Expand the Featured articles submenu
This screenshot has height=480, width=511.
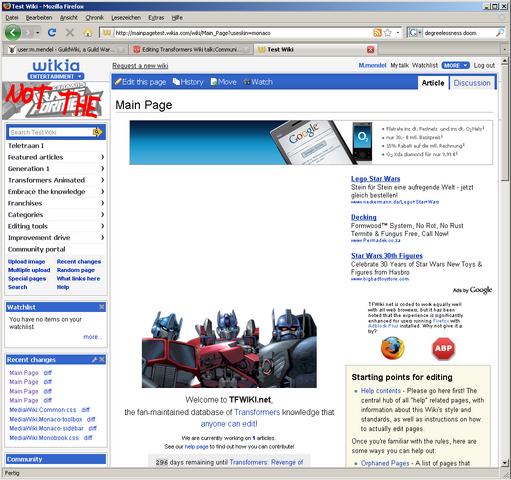pos(102,157)
